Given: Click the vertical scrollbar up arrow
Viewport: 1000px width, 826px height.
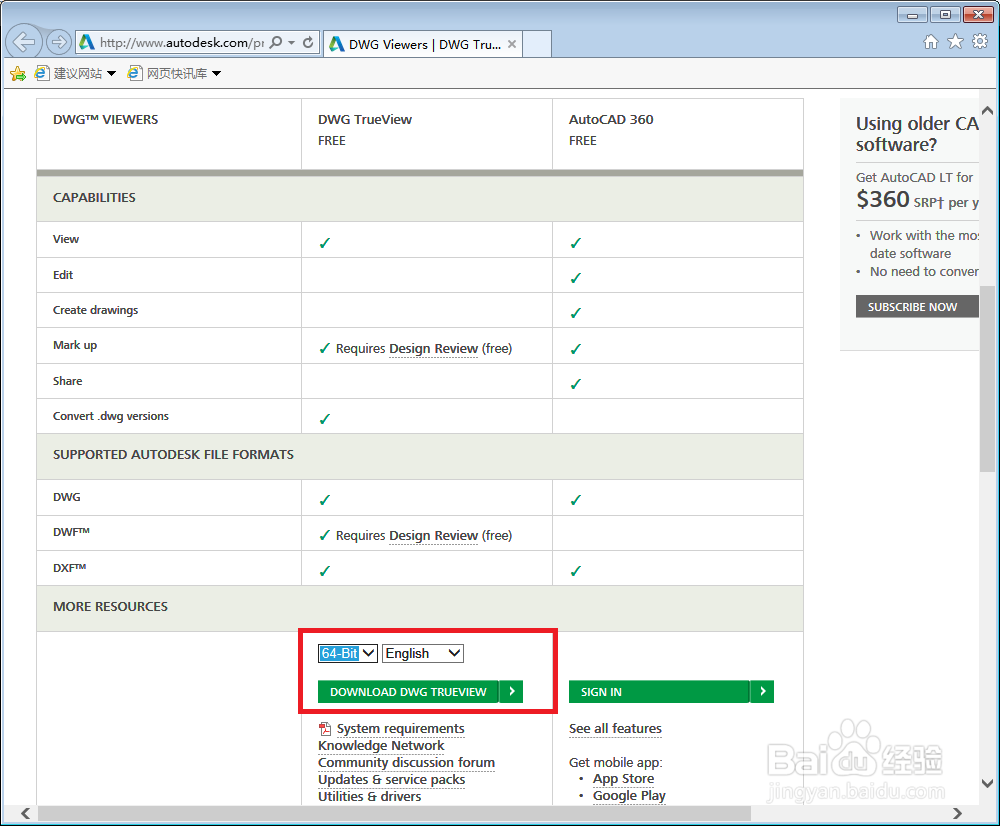Looking at the screenshot, I should [987, 110].
